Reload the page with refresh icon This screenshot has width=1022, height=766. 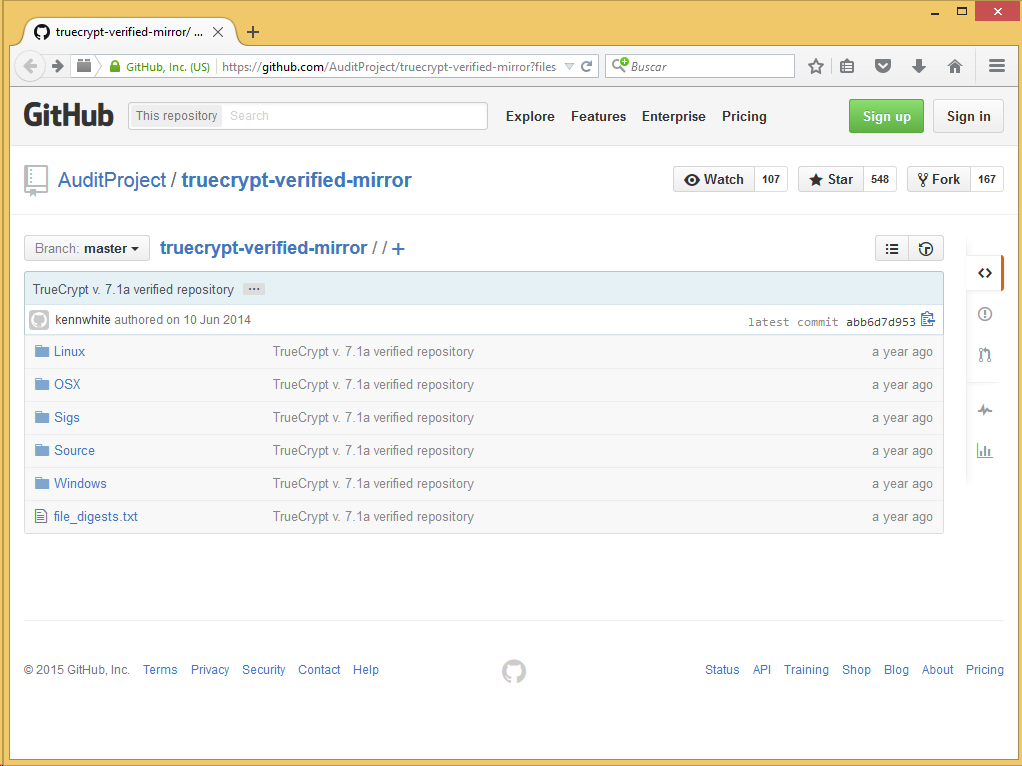587,66
